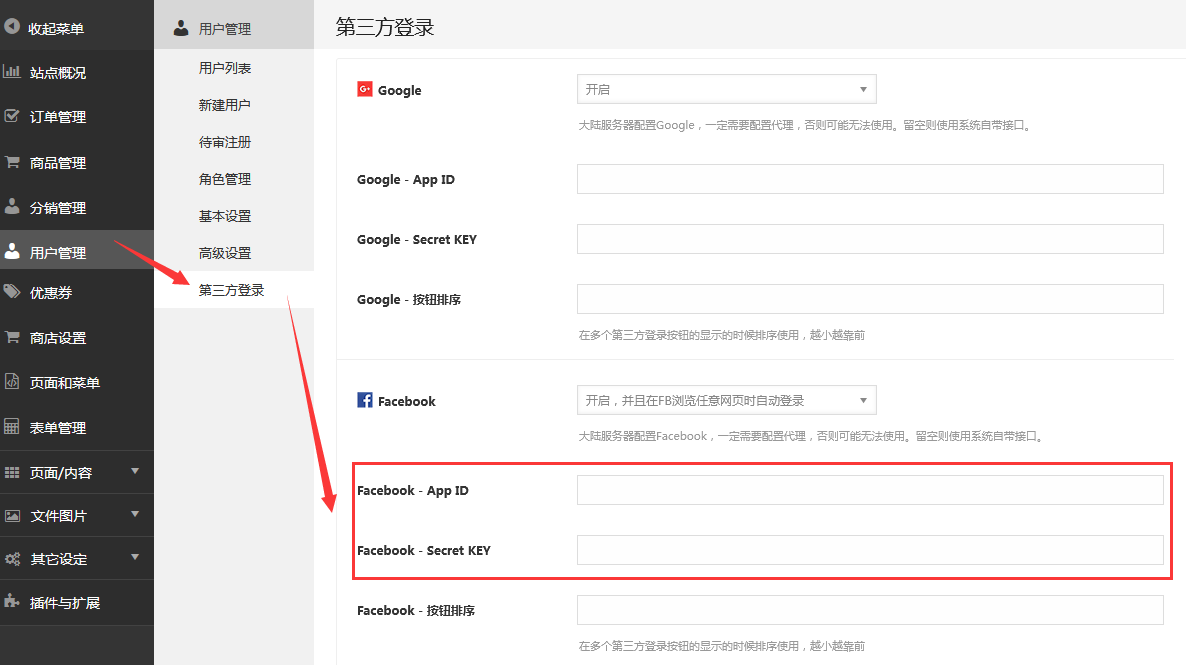This screenshot has height=665, width=1186.
Task: Expand the 页面/内容 sidebar section
Action: pyautogui.click(x=135, y=471)
